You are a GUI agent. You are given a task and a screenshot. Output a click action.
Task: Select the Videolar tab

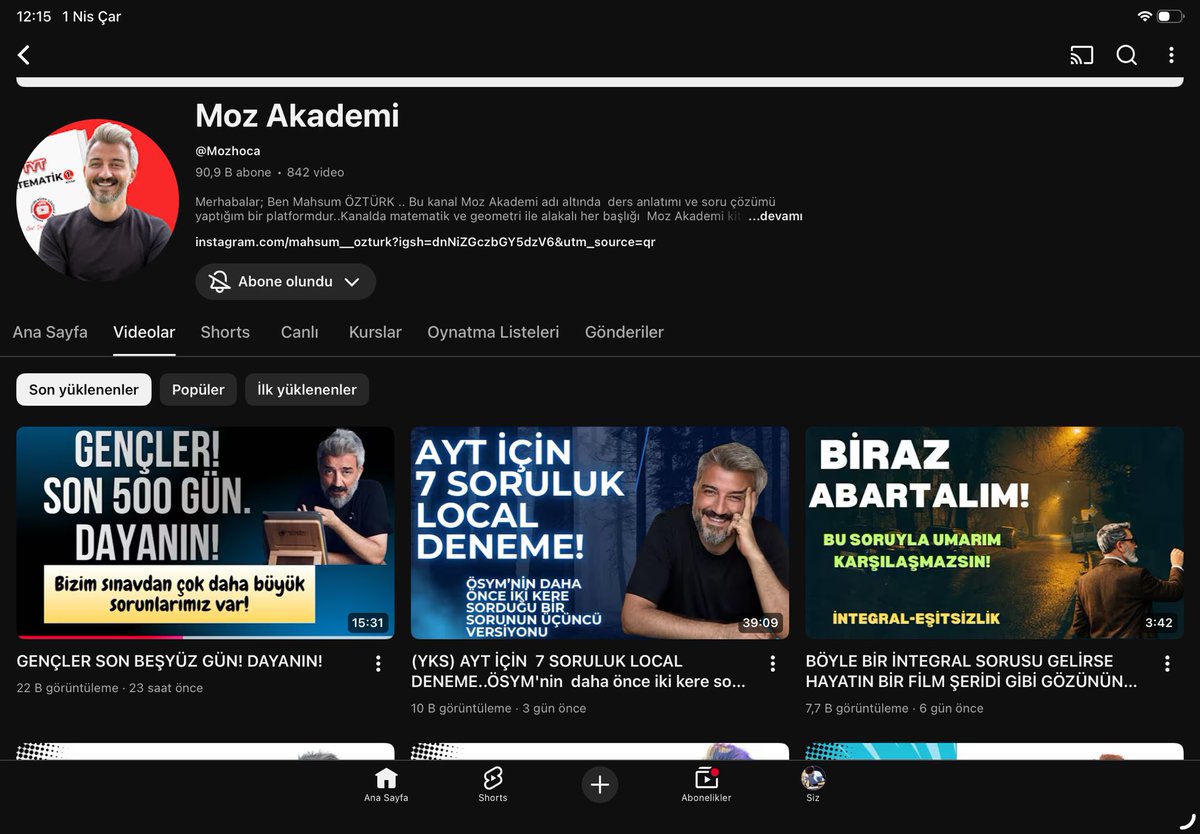[x=144, y=332]
